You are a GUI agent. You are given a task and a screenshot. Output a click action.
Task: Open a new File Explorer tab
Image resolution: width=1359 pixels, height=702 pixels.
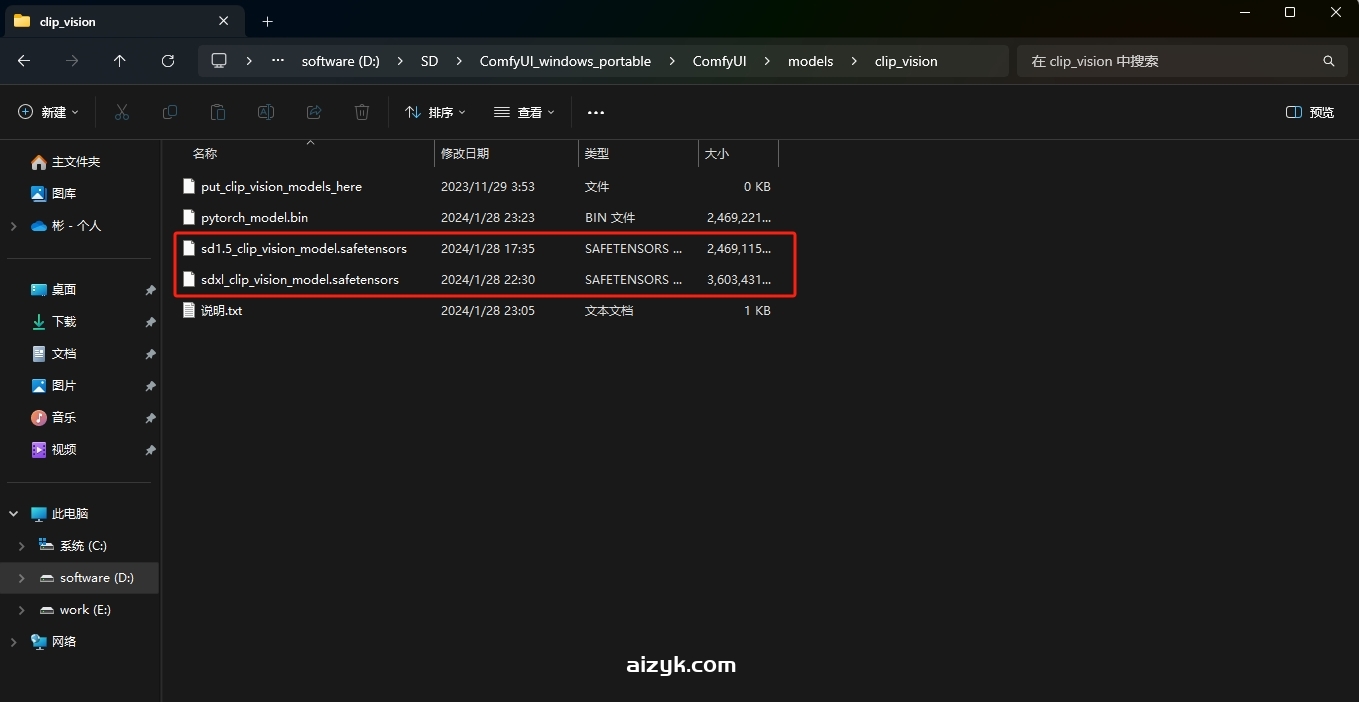tap(267, 21)
